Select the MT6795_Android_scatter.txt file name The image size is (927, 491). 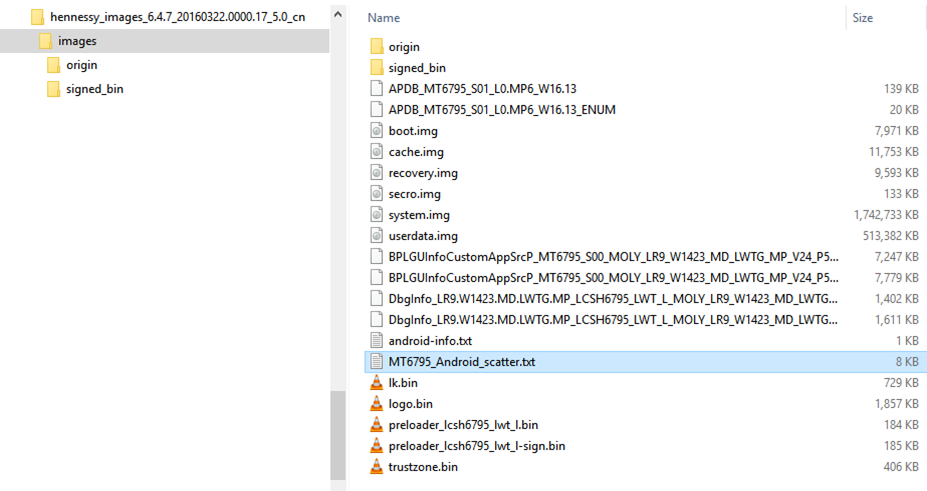pyautogui.click(x=462, y=362)
